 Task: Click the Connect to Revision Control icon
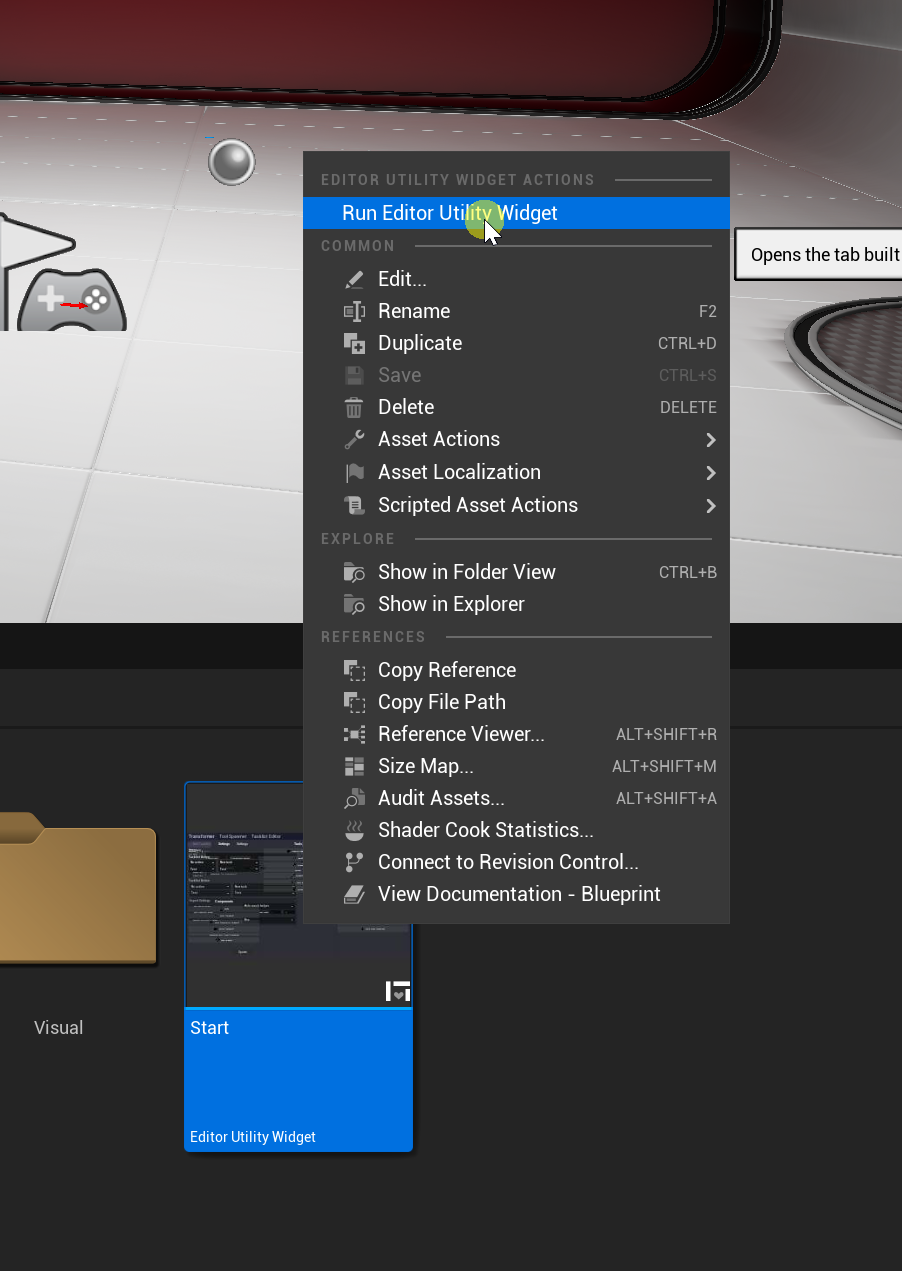tap(354, 863)
